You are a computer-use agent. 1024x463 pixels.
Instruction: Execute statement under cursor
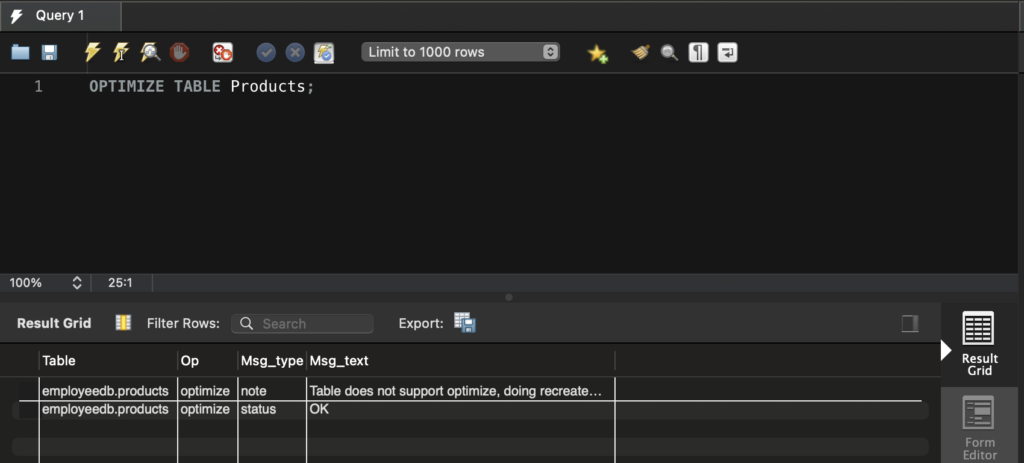(121, 53)
